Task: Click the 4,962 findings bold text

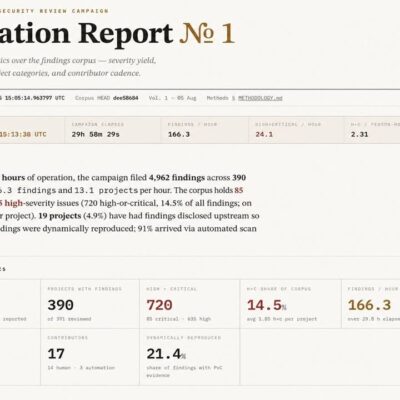Action: coord(177,178)
